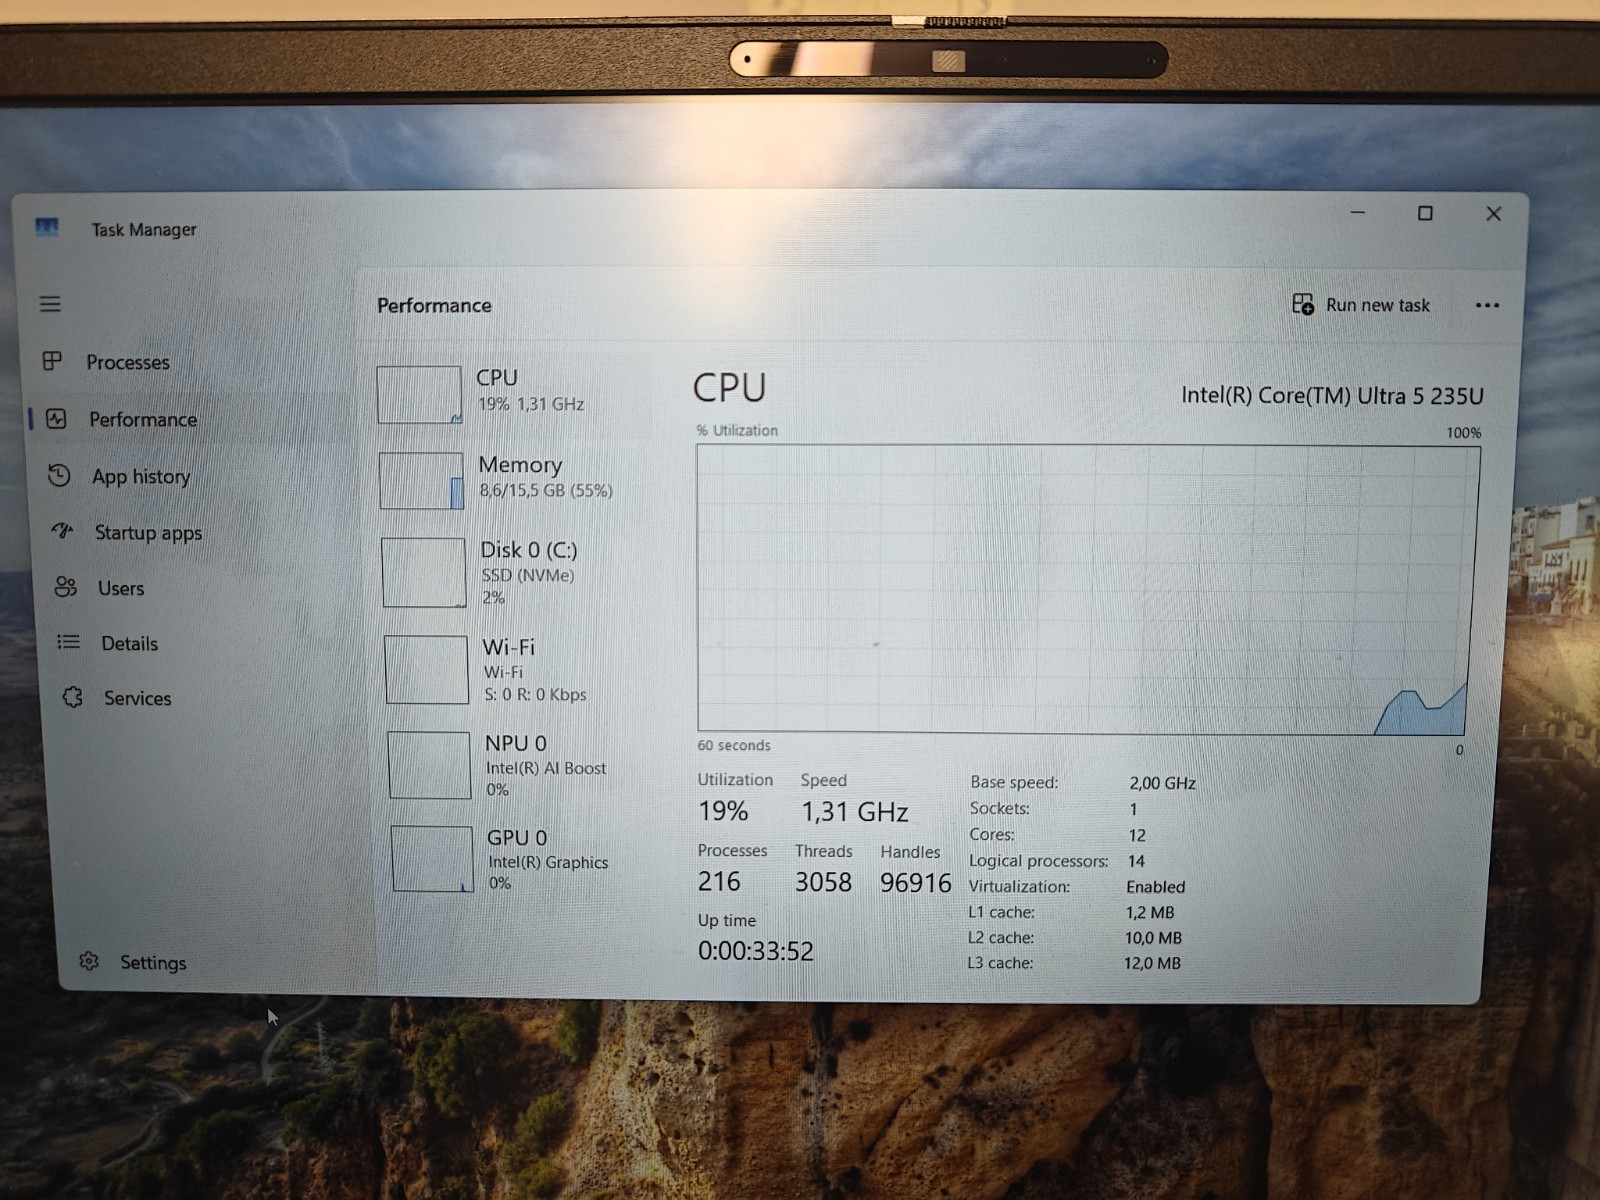Click the Processes grid icon
This screenshot has width=1600, height=1200.
[x=52, y=361]
